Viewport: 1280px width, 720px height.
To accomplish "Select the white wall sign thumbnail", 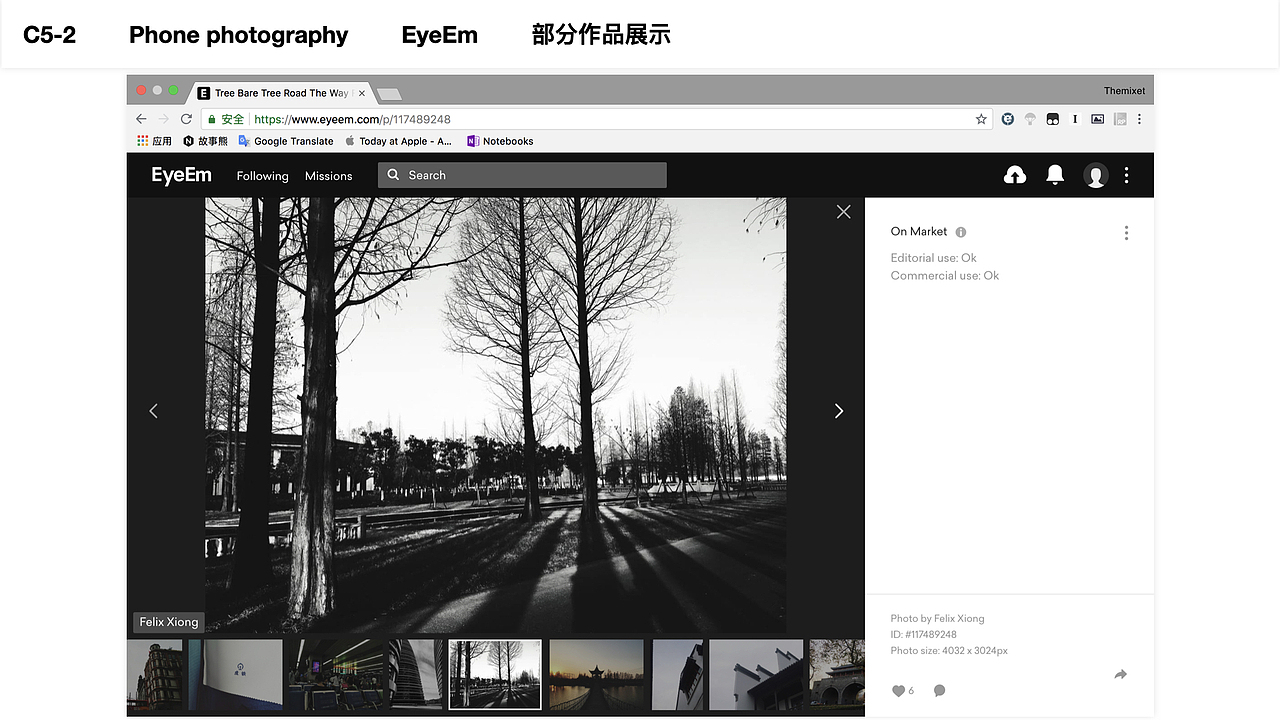I will (236, 675).
